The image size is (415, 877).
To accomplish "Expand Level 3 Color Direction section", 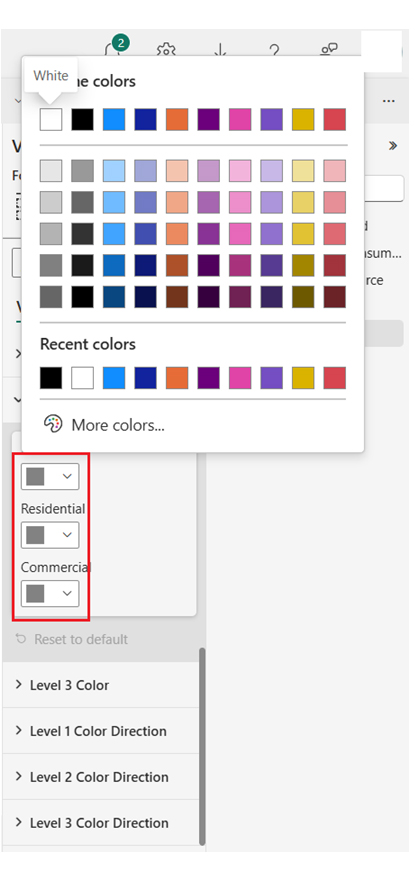I will tap(101, 823).
